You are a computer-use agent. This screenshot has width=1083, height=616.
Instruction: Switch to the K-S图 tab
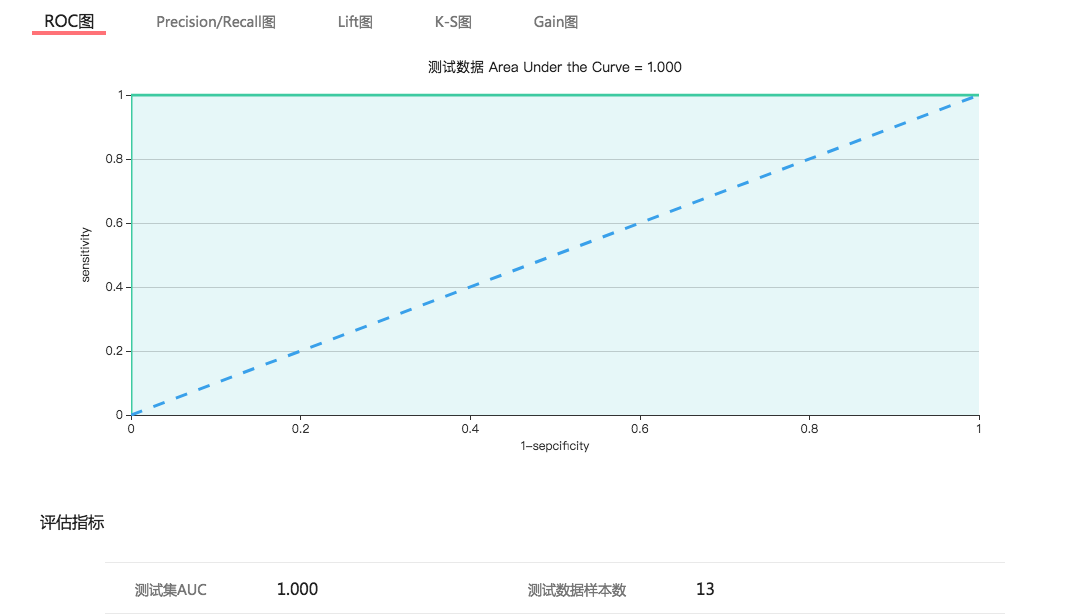[453, 22]
